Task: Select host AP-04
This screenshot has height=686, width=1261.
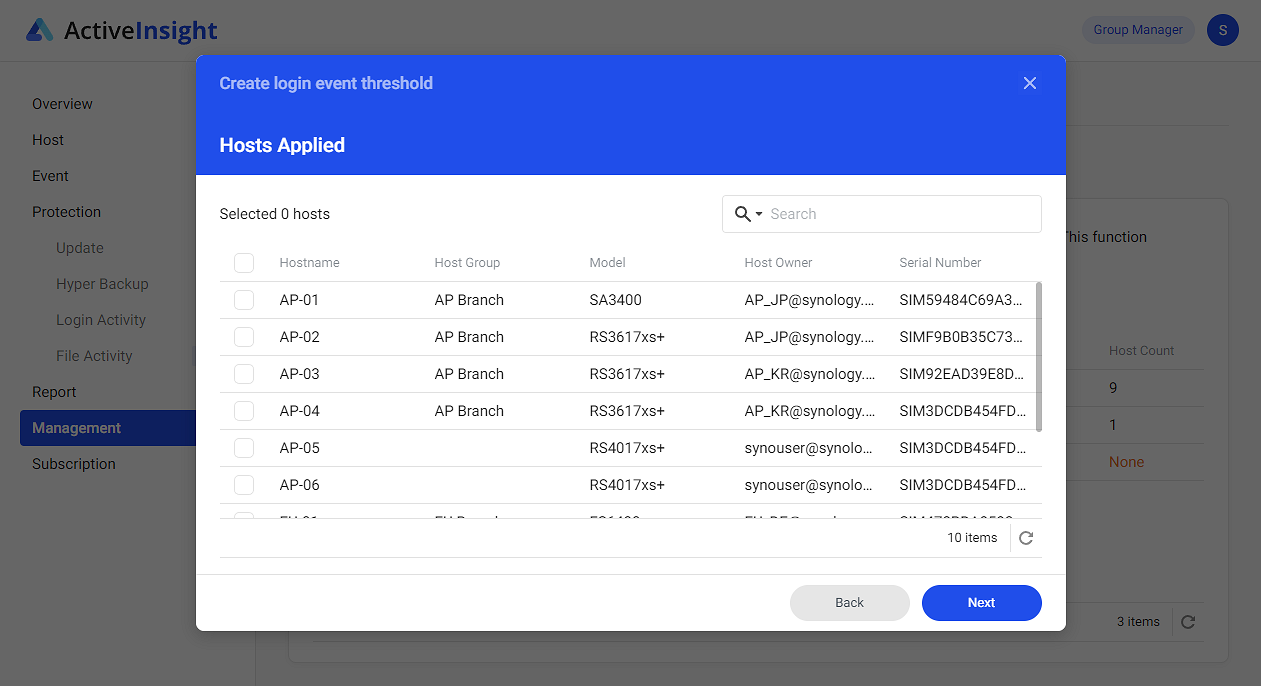Action: click(244, 410)
